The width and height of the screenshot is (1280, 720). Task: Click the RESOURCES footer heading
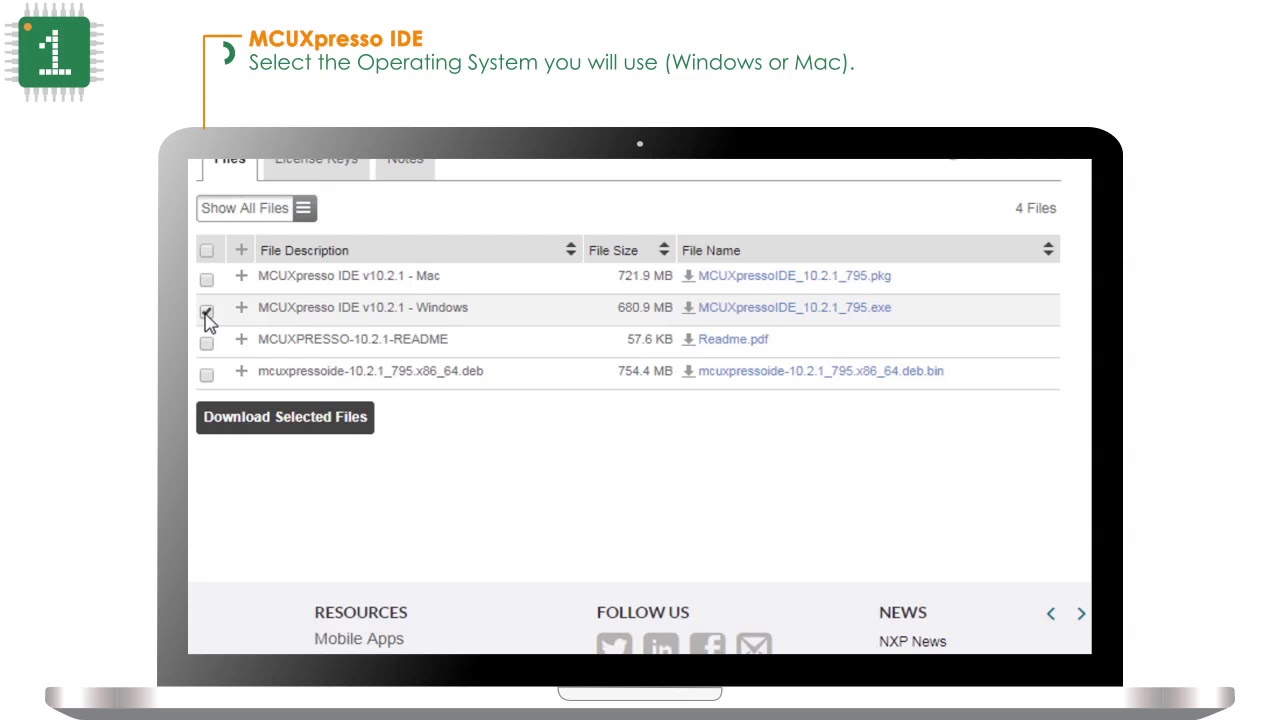point(361,612)
